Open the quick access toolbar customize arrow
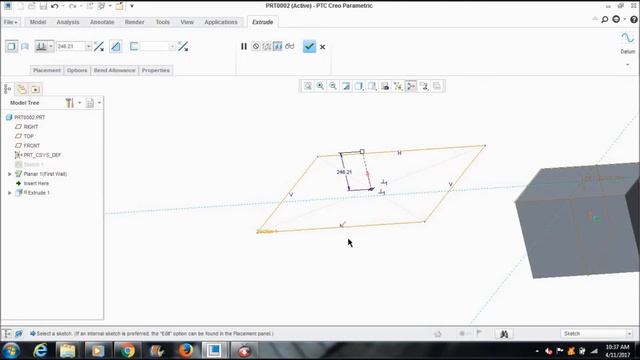The image size is (640, 360). pyautogui.click(x=132, y=6)
